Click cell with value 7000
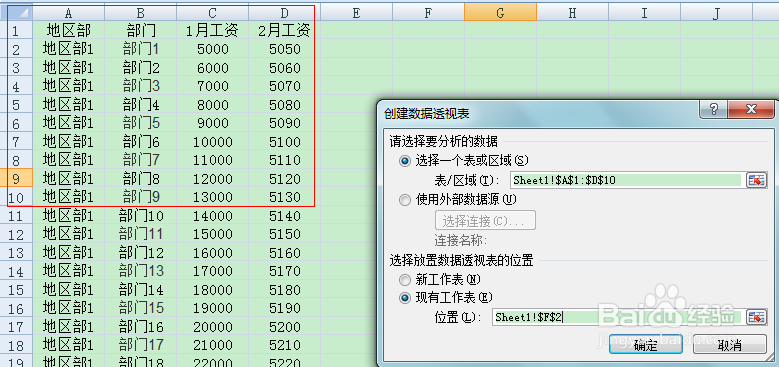Screen dimensions: 779x367 point(213,86)
